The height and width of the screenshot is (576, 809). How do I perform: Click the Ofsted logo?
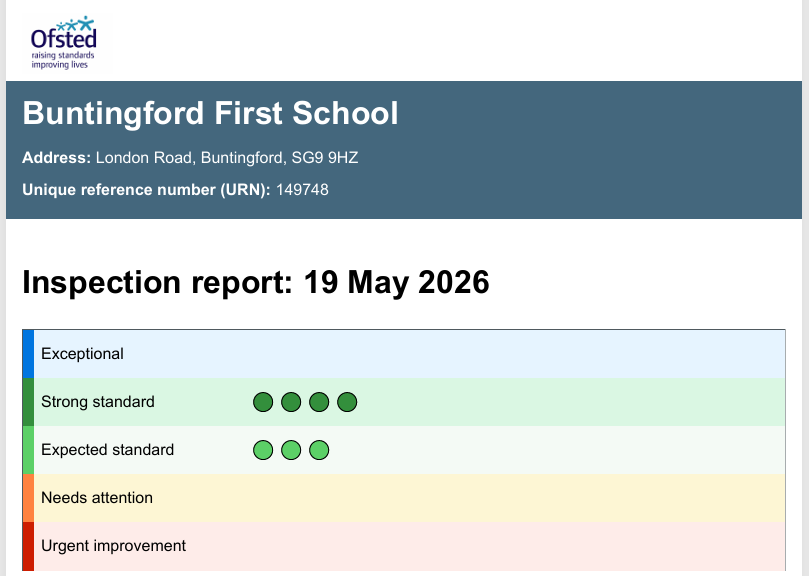click(x=63, y=42)
